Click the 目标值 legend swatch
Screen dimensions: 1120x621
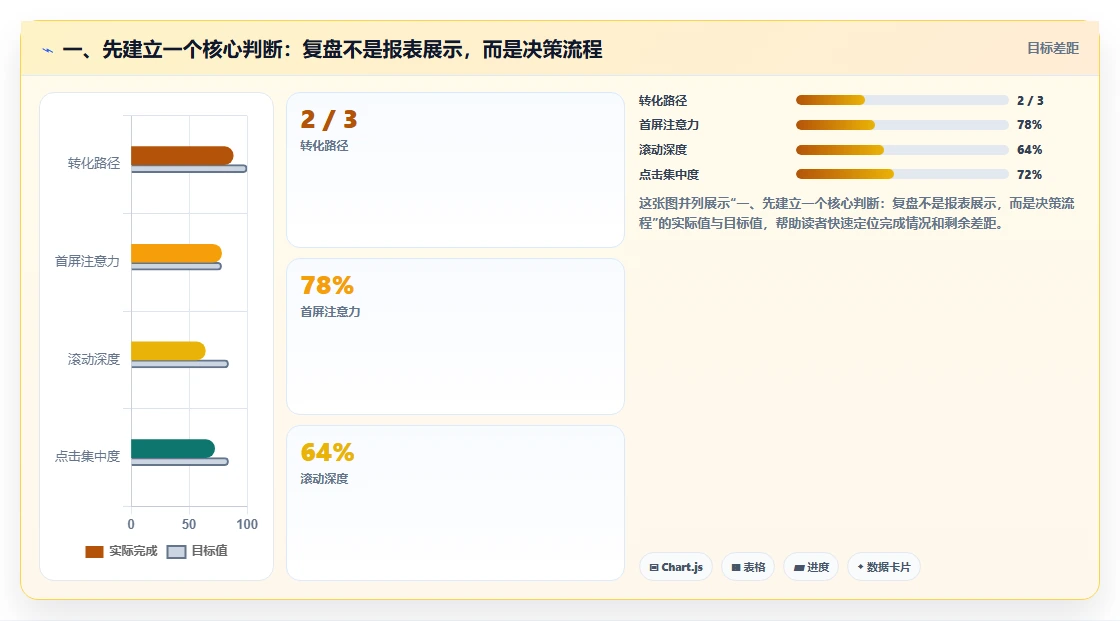[x=176, y=552]
